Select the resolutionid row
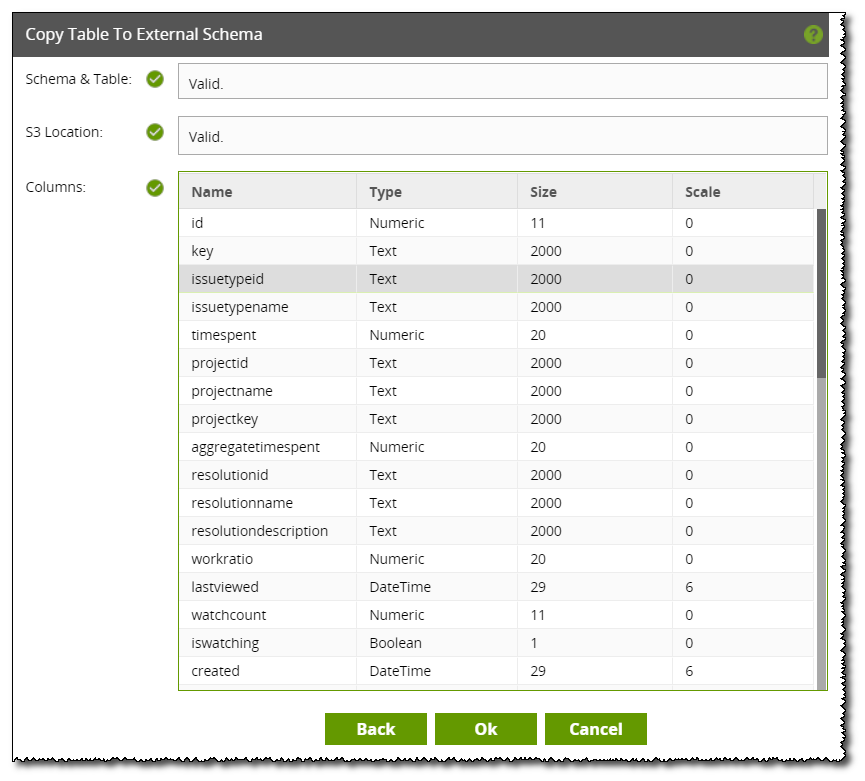Screen dimensions: 865x781 (x=496, y=475)
